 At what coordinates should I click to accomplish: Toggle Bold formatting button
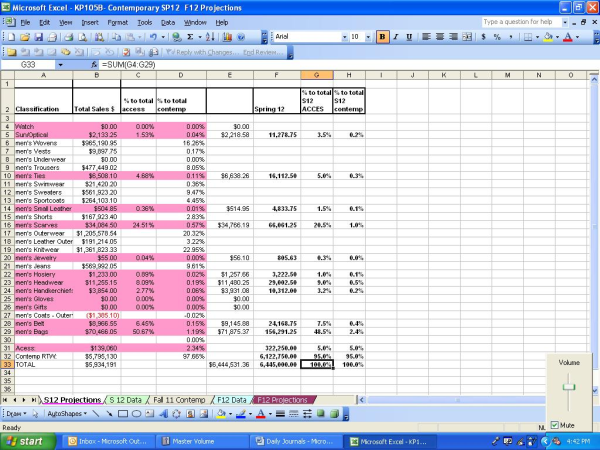tap(383, 36)
